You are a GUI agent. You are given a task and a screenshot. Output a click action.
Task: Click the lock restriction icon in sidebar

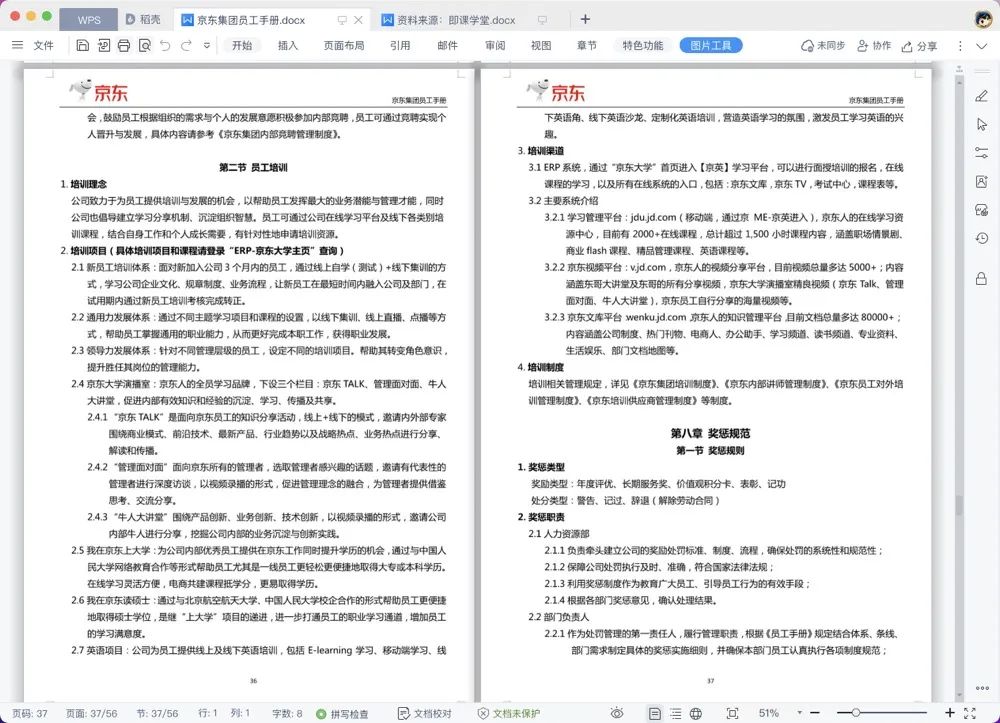(x=982, y=279)
